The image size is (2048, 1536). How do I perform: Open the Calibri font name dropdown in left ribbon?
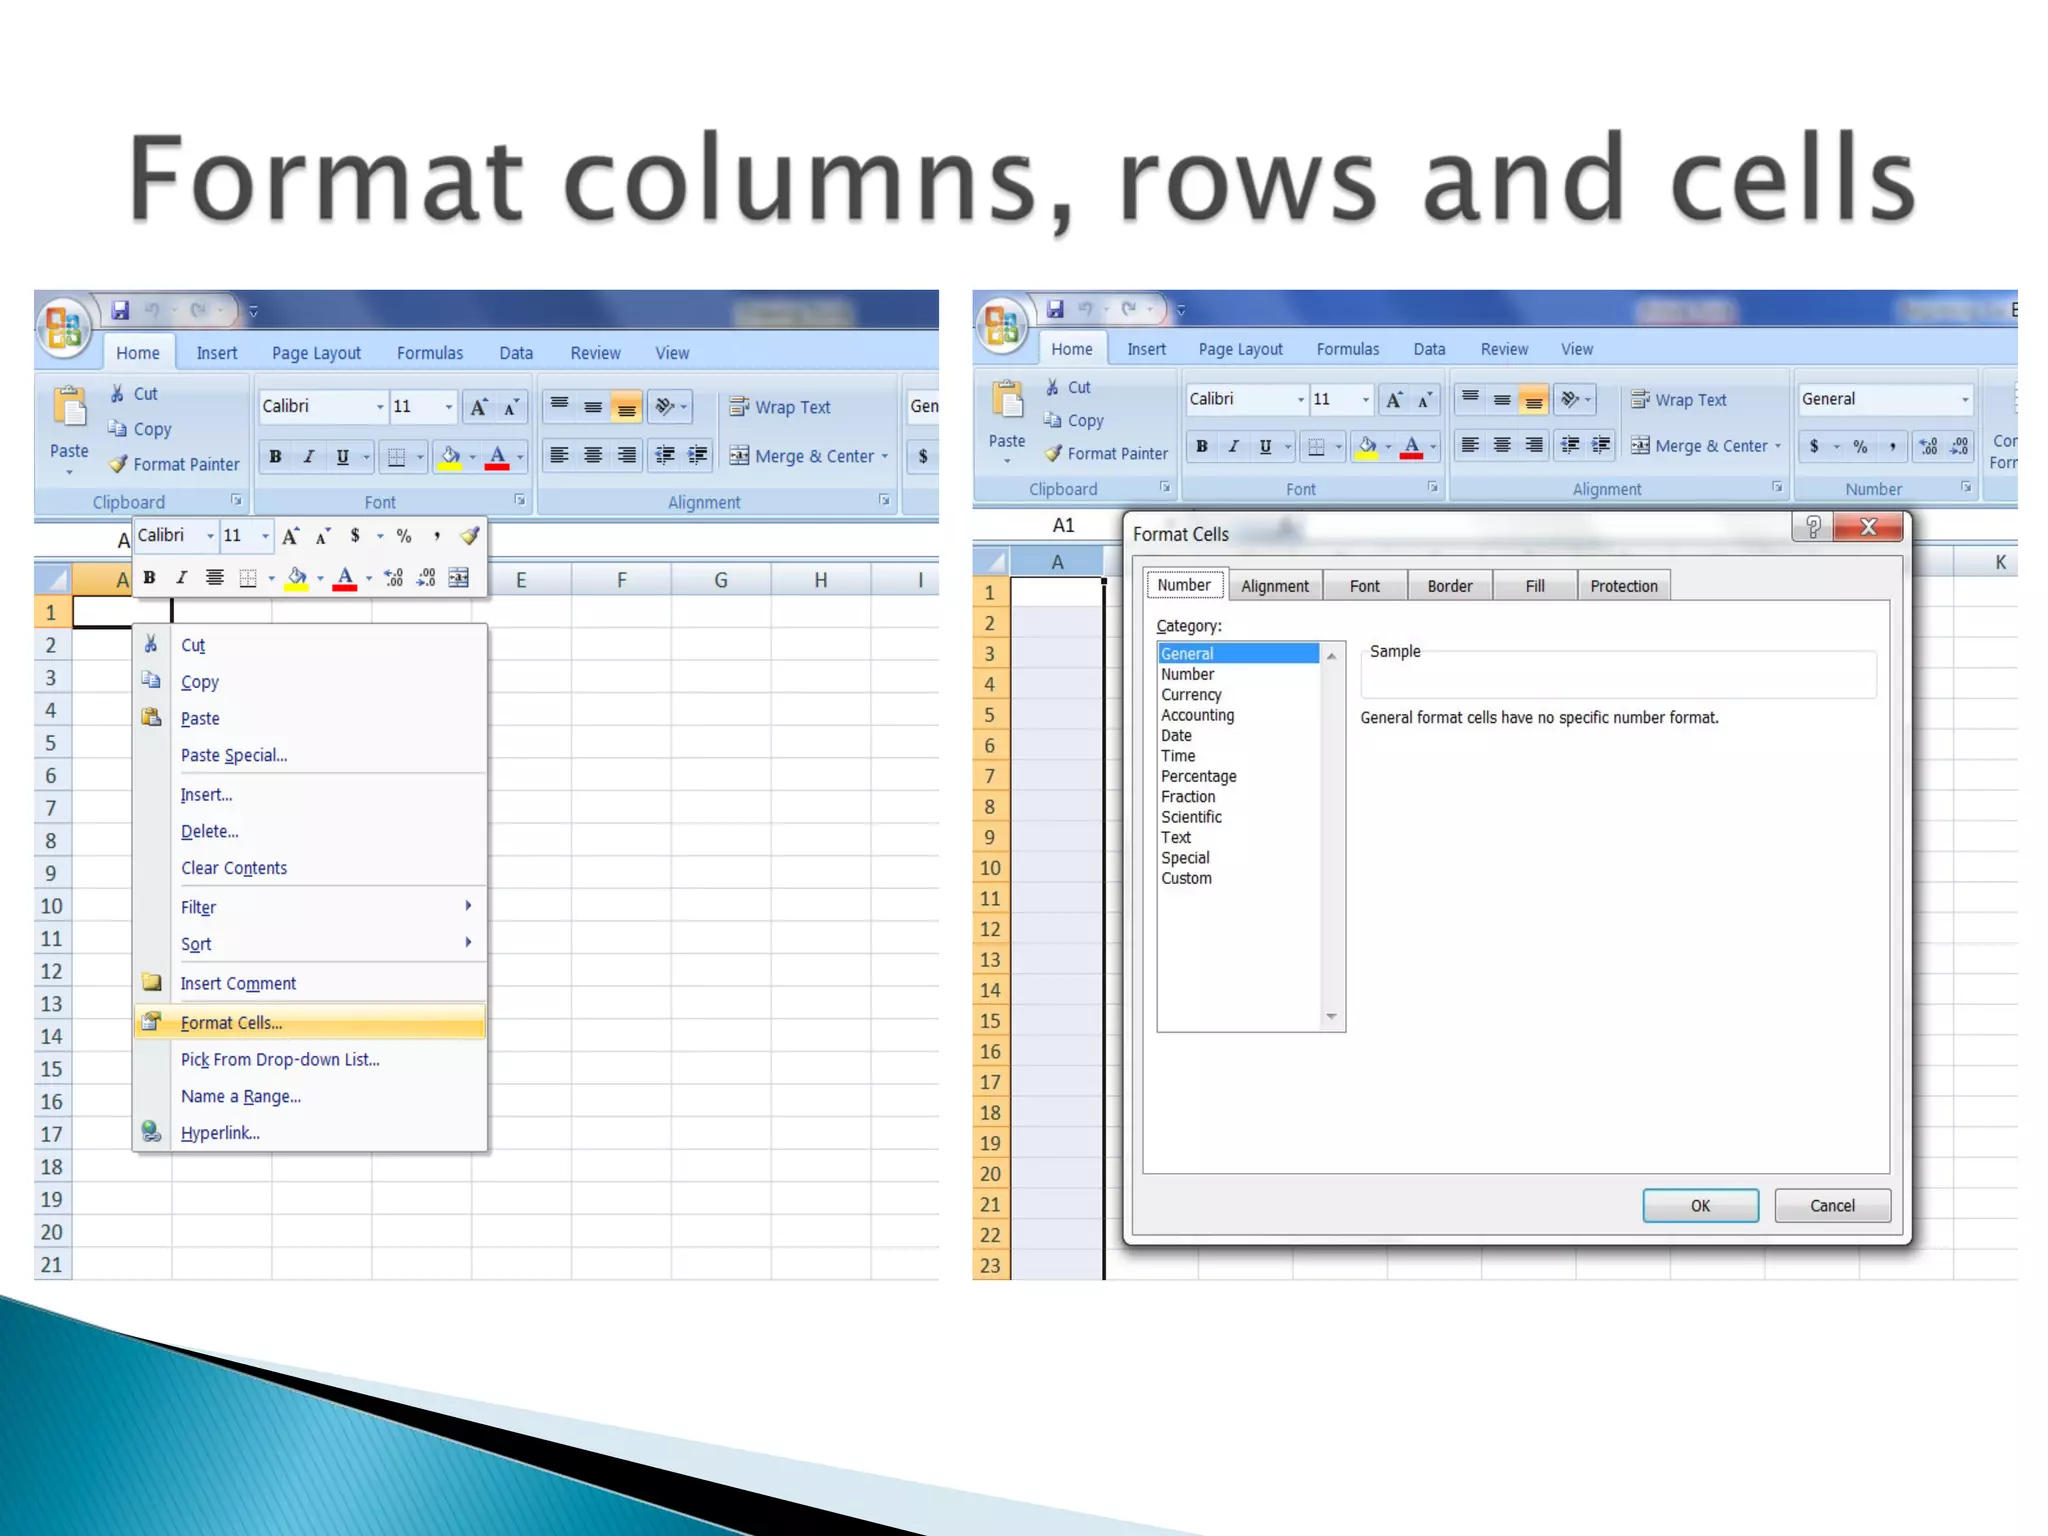coord(380,407)
